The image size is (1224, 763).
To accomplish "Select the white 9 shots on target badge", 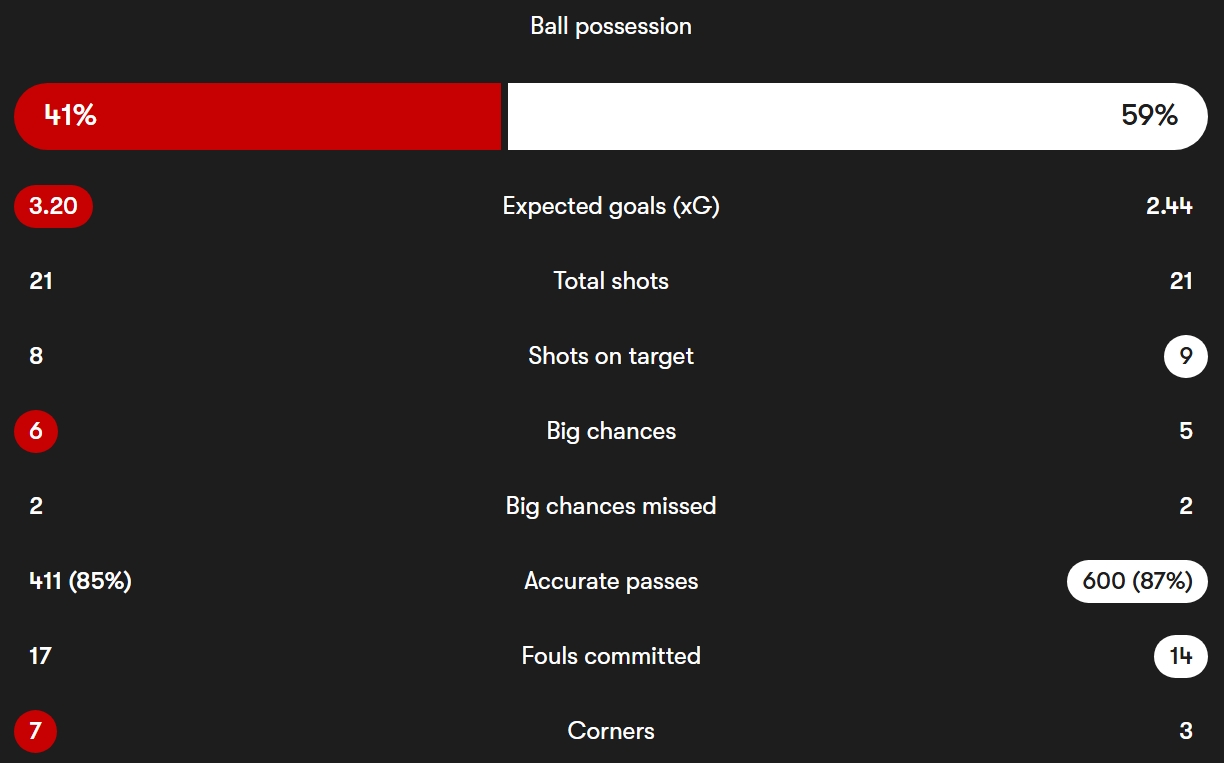I will (x=1186, y=356).
